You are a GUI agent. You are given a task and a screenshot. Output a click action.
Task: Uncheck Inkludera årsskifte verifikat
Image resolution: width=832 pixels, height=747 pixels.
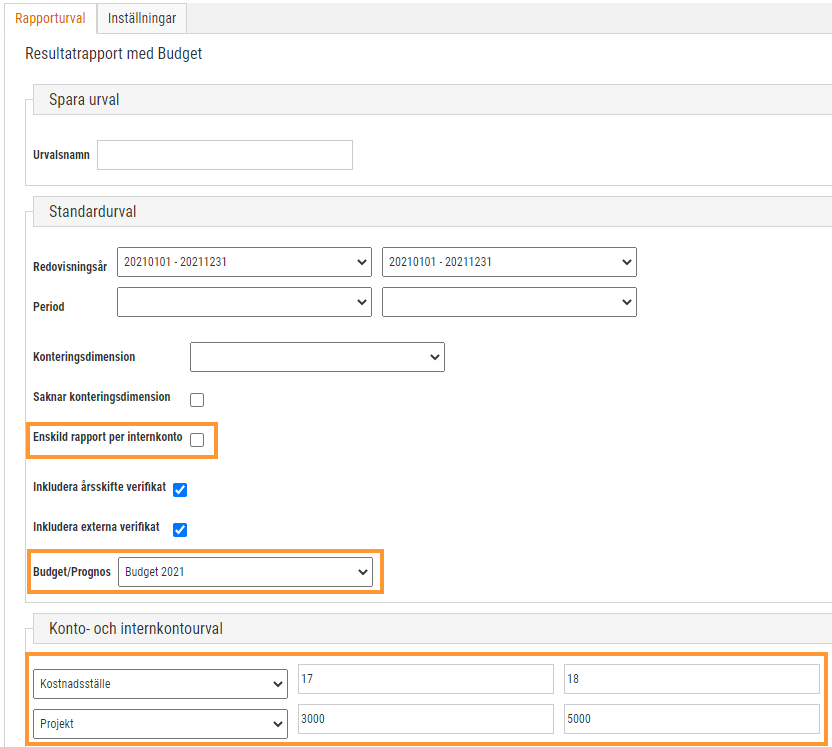(180, 490)
